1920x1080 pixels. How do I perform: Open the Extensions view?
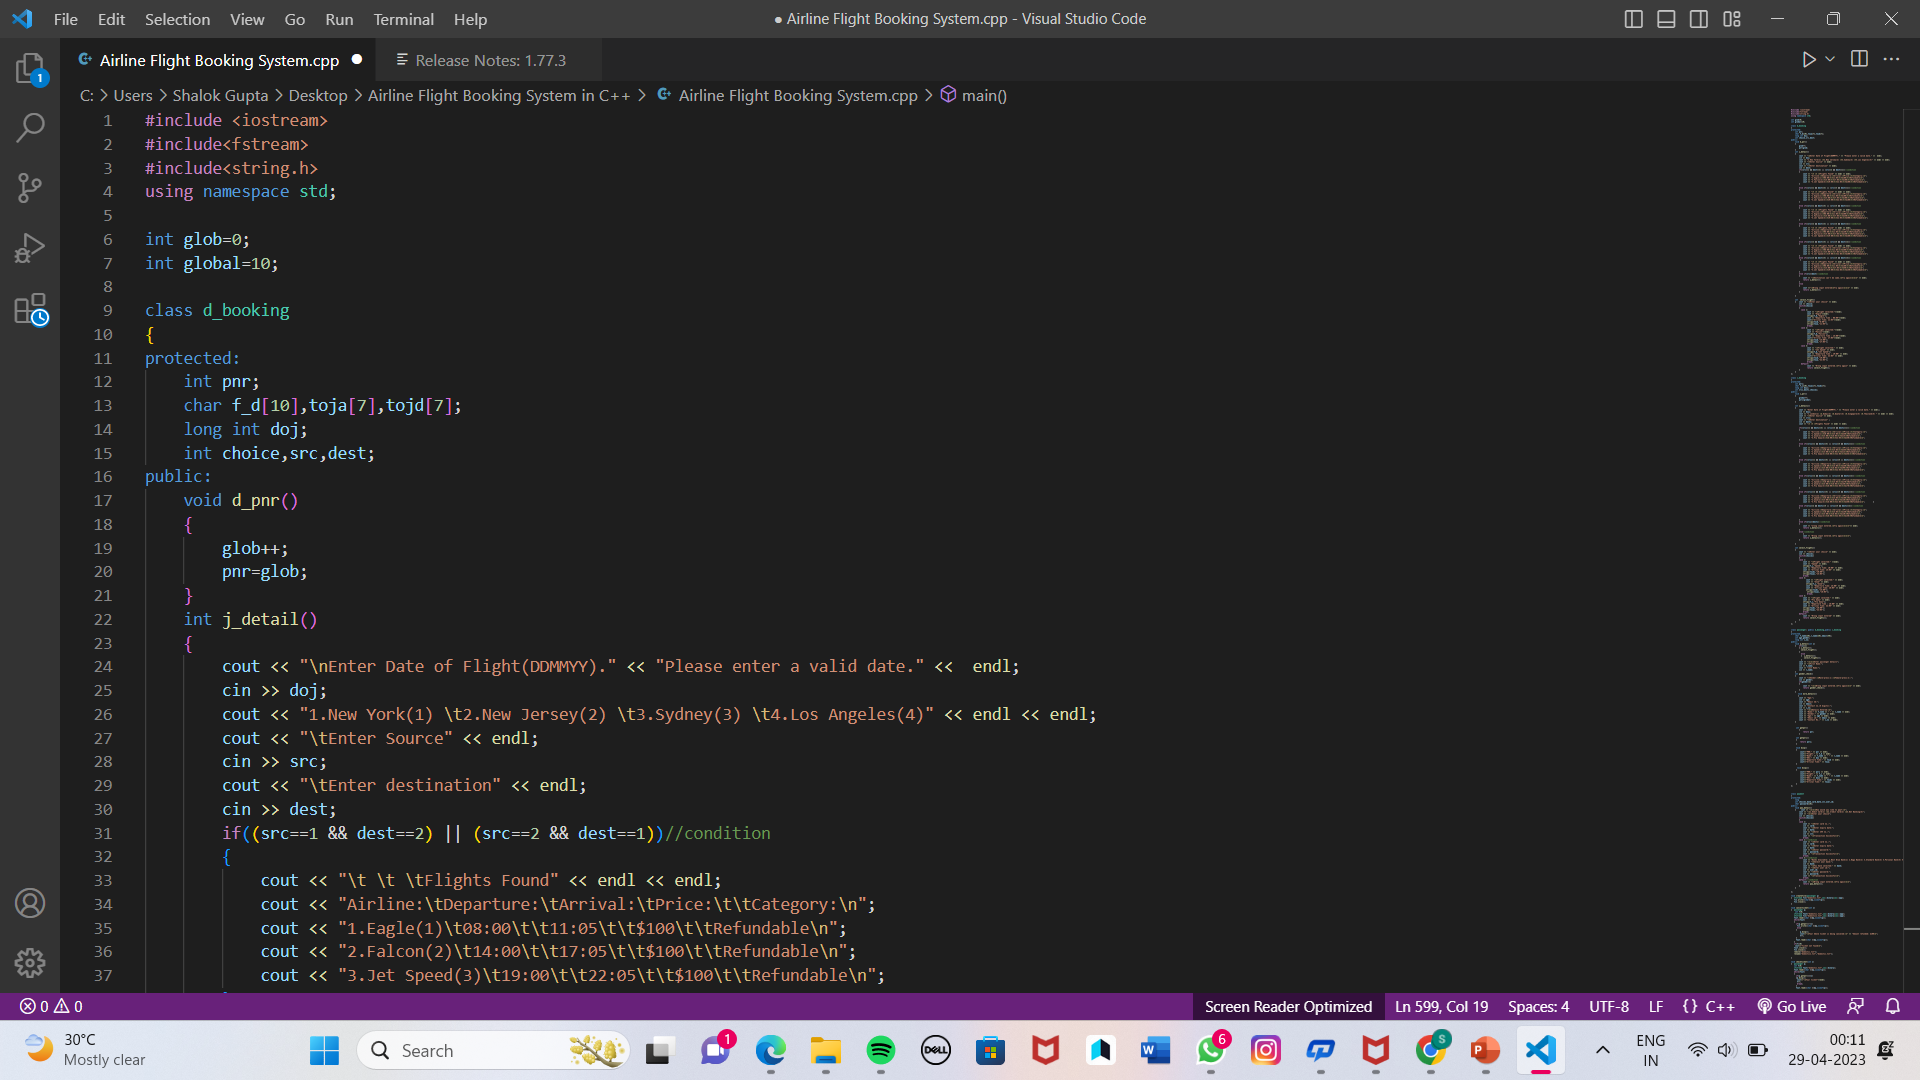(x=30, y=309)
